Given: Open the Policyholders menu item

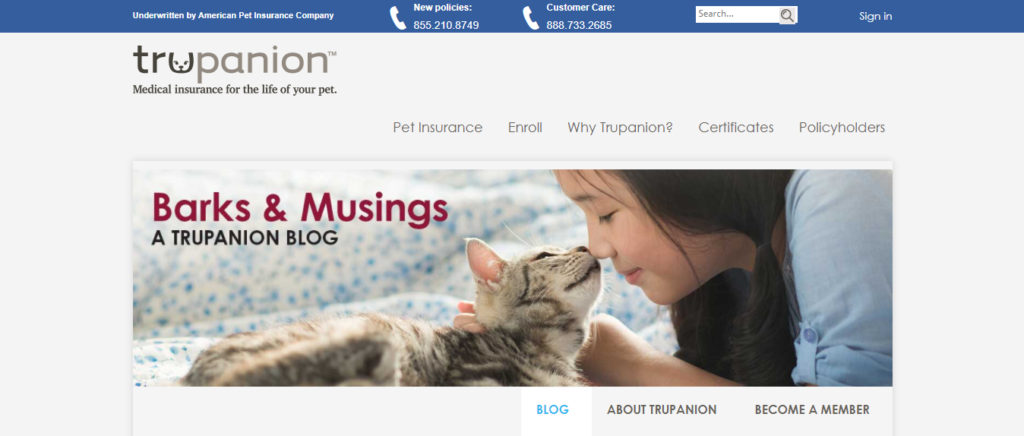Looking at the screenshot, I should (842, 127).
